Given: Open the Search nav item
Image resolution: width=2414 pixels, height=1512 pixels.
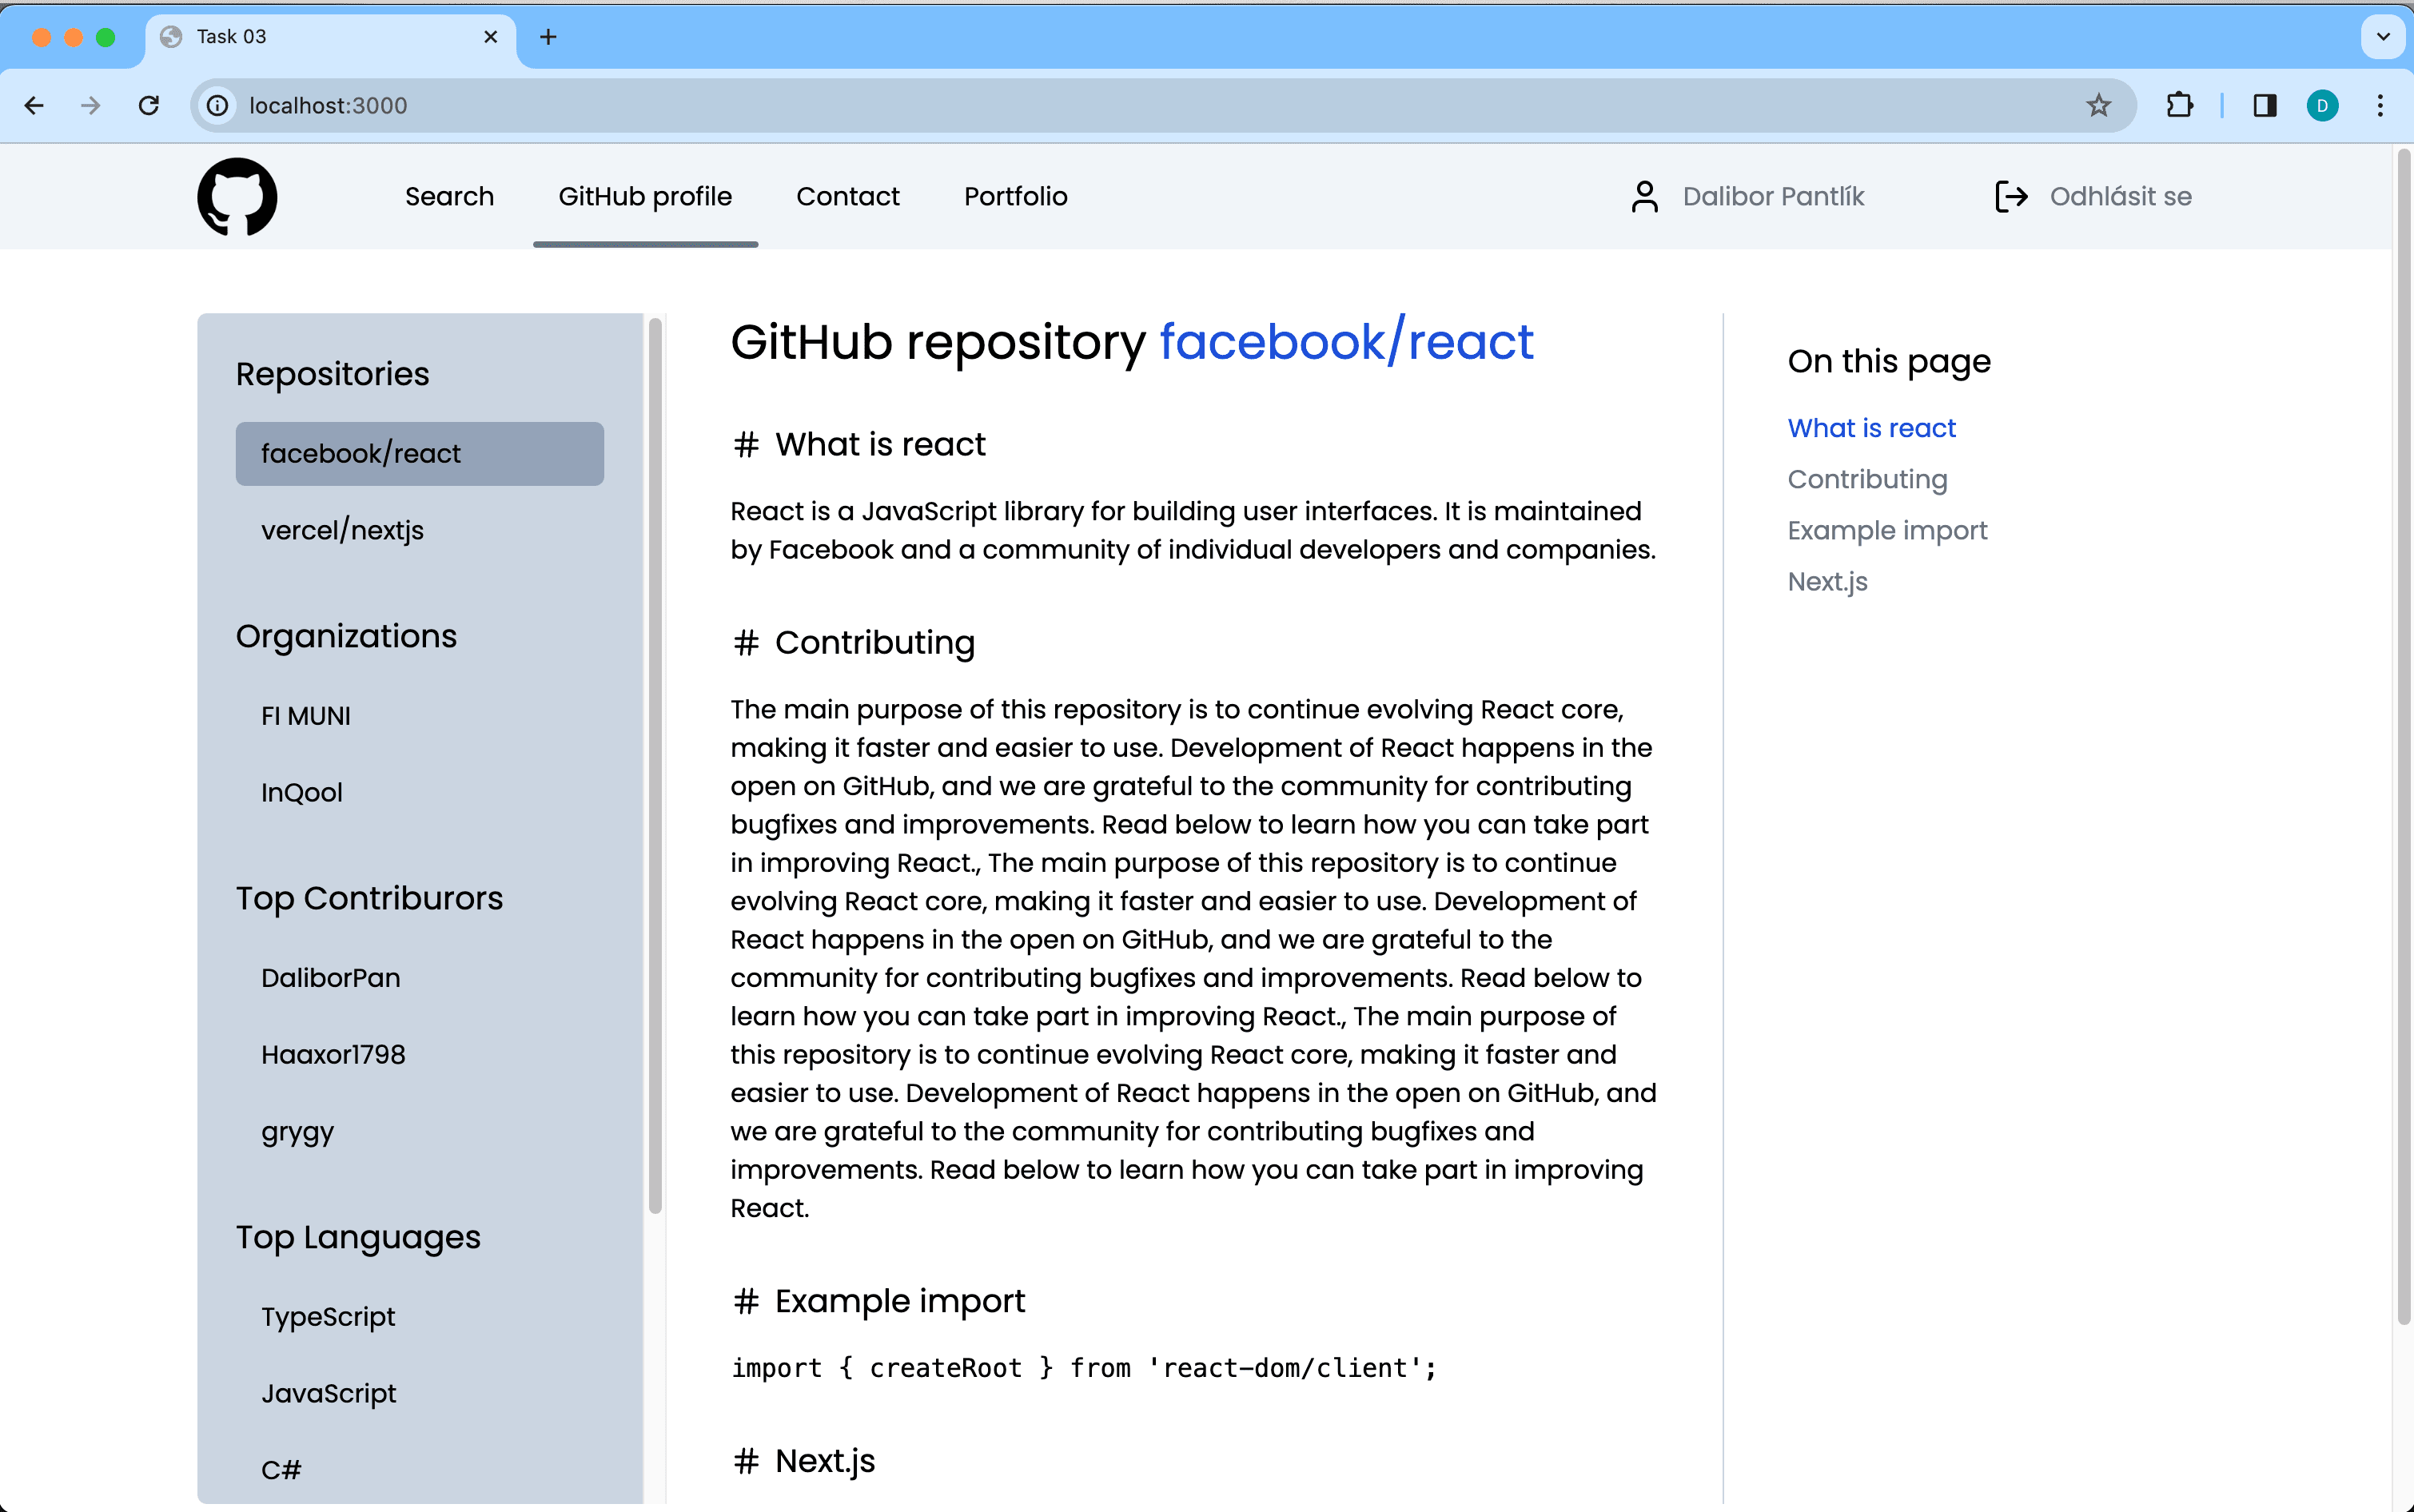Looking at the screenshot, I should point(449,196).
